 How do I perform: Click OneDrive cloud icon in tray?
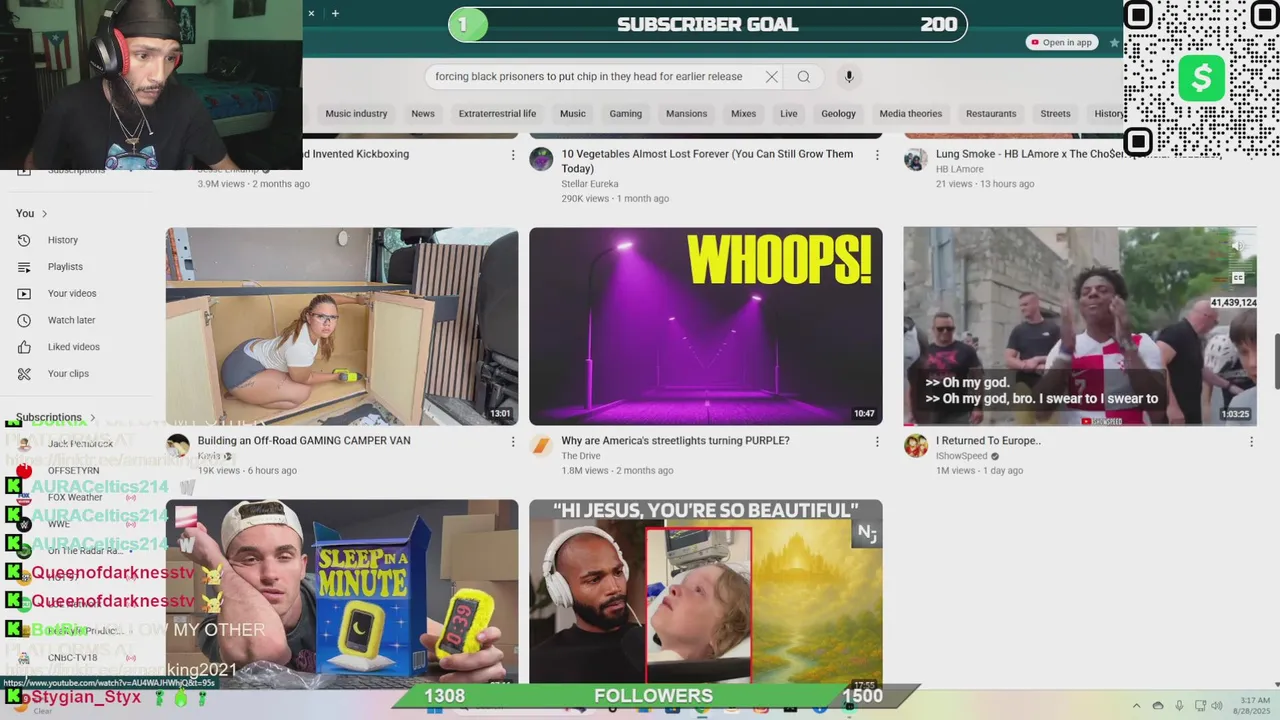[x=1158, y=706]
